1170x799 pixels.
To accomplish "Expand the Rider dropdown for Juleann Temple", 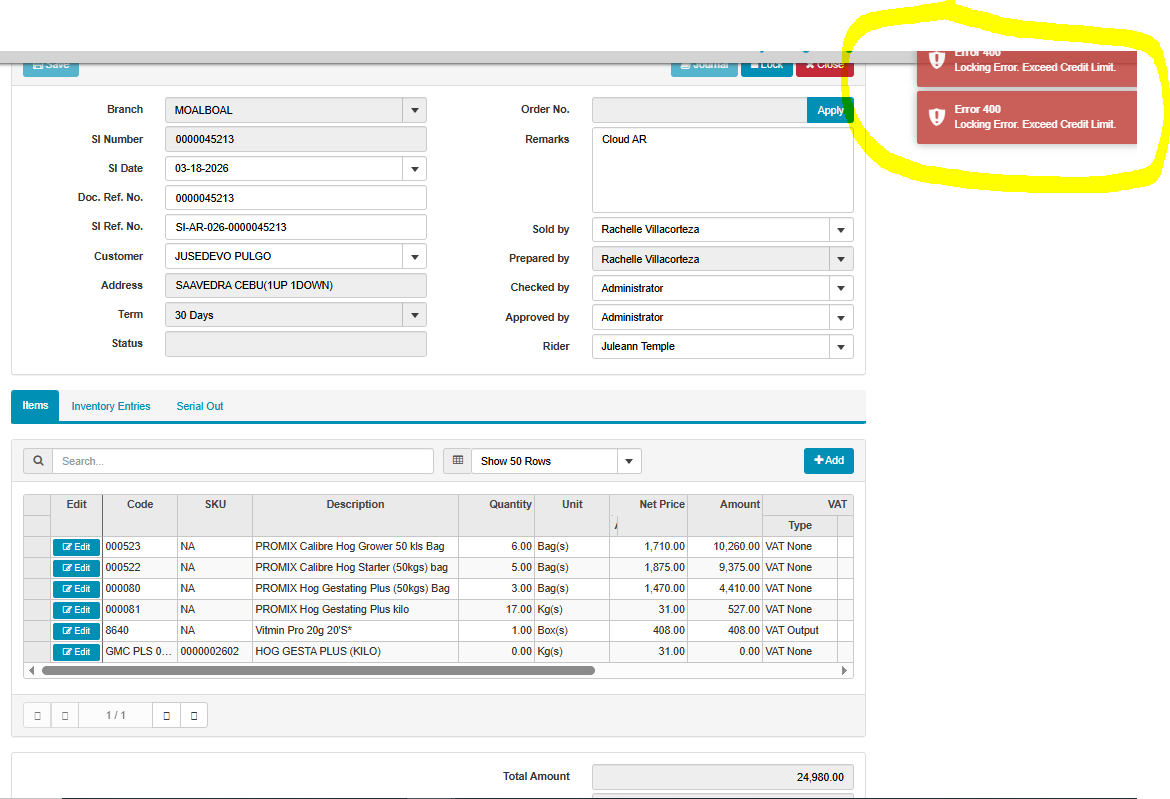I will pos(841,347).
